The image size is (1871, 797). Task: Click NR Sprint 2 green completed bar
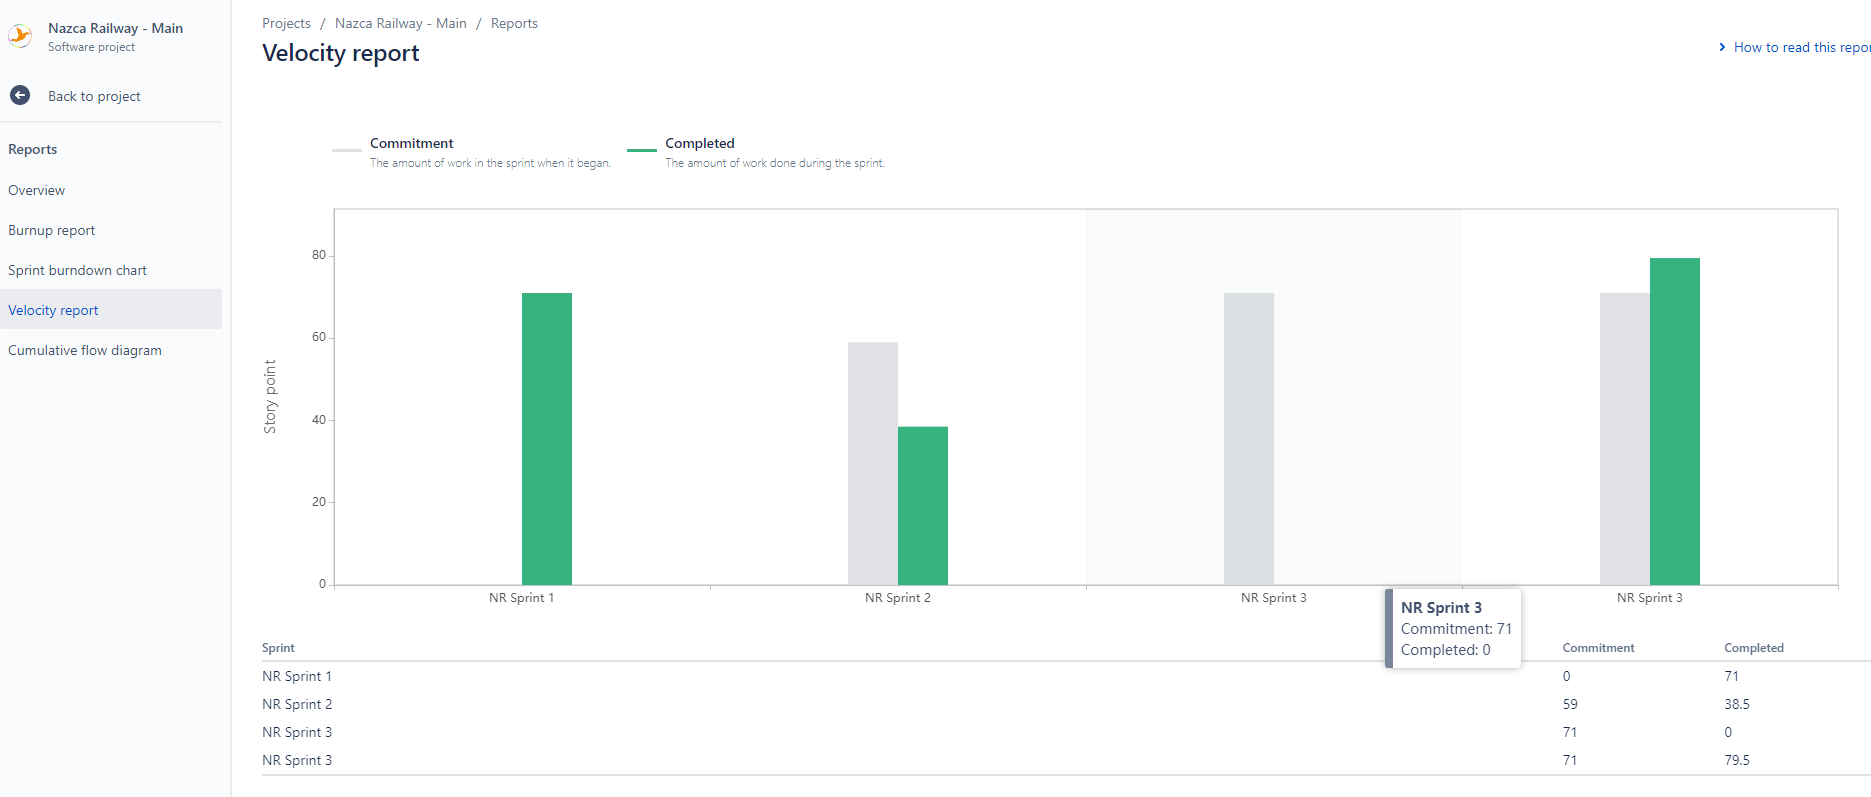923,506
